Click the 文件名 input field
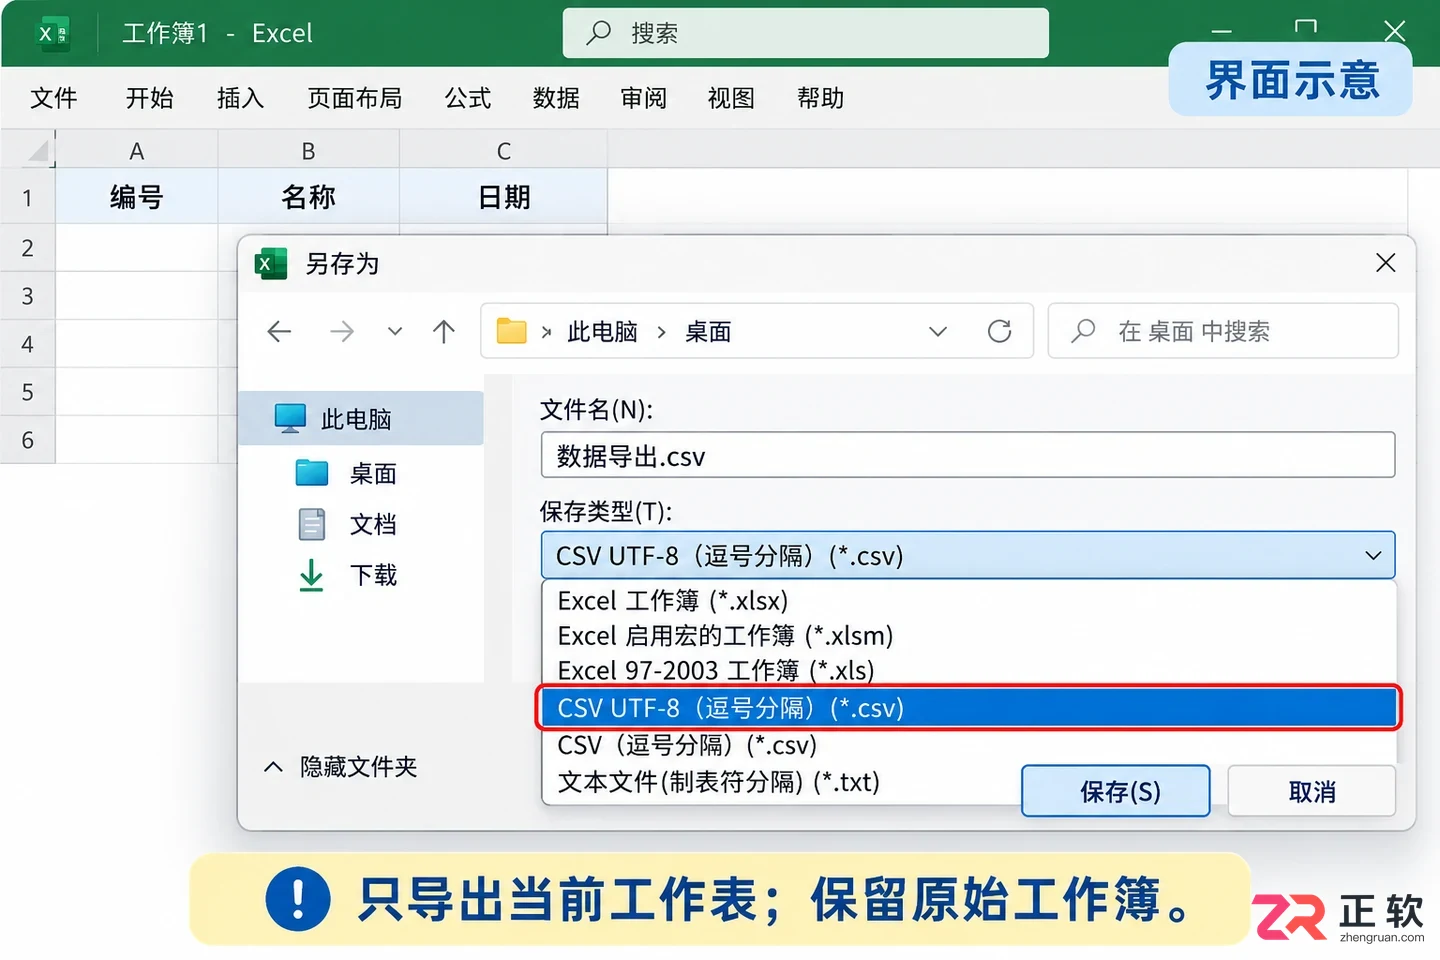1440x960 pixels. click(968, 455)
